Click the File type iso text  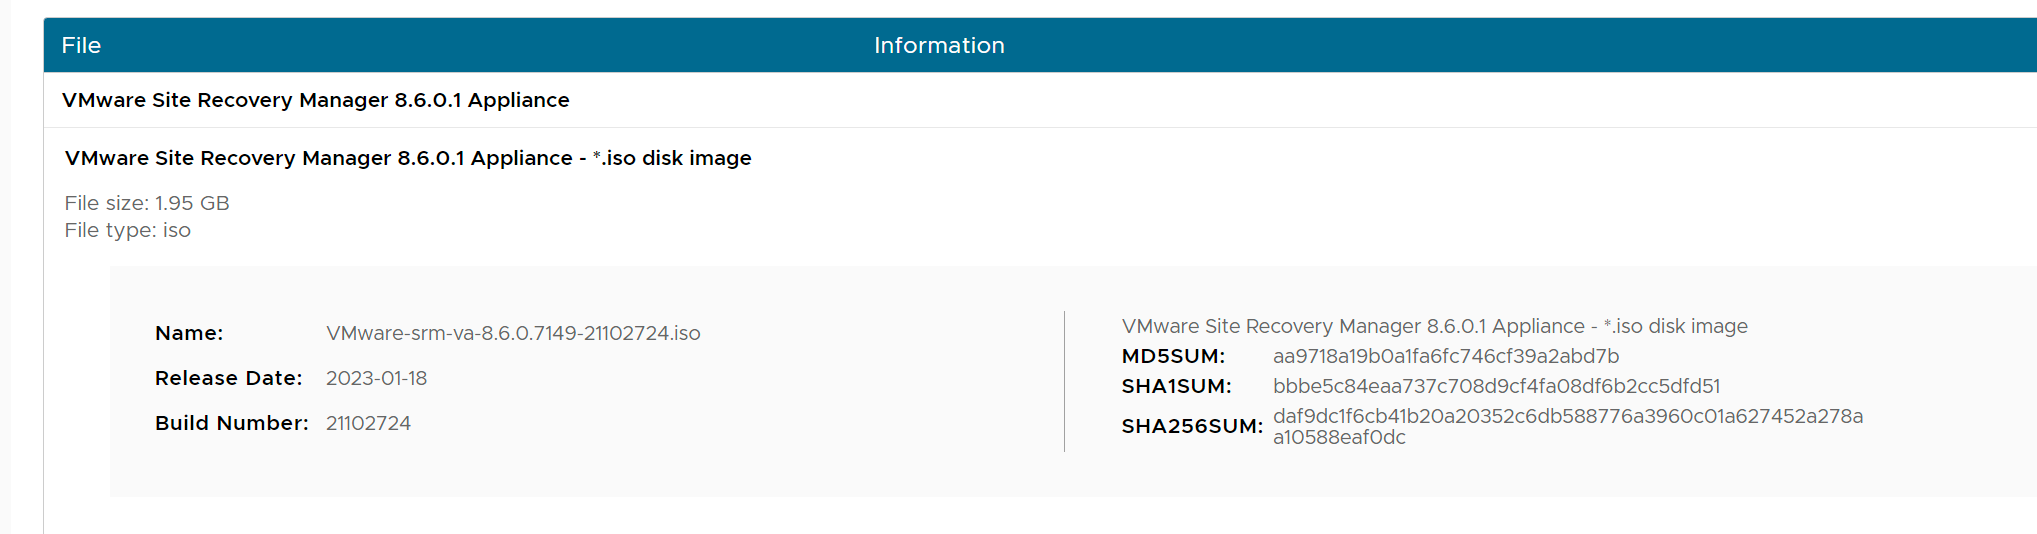click(127, 230)
